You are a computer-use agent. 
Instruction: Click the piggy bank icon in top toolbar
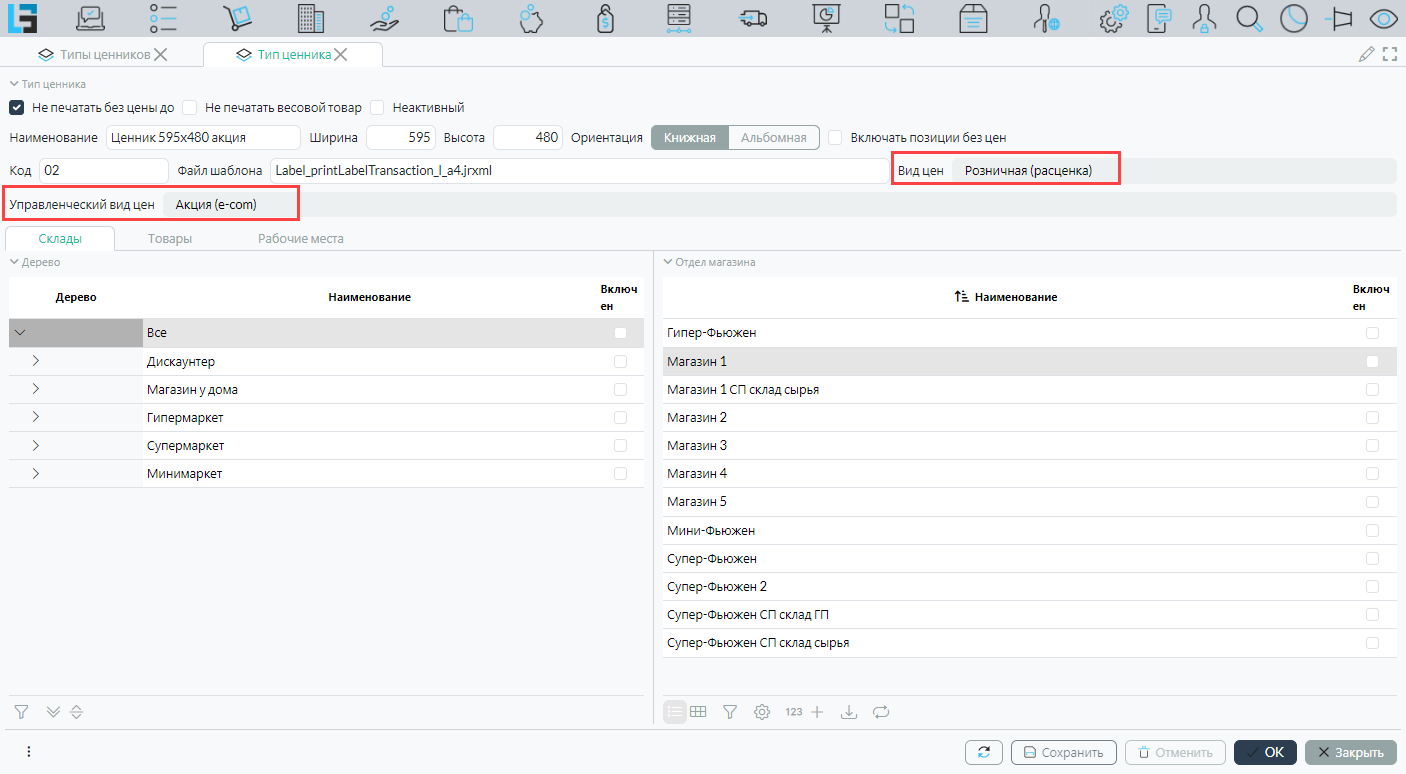531,19
